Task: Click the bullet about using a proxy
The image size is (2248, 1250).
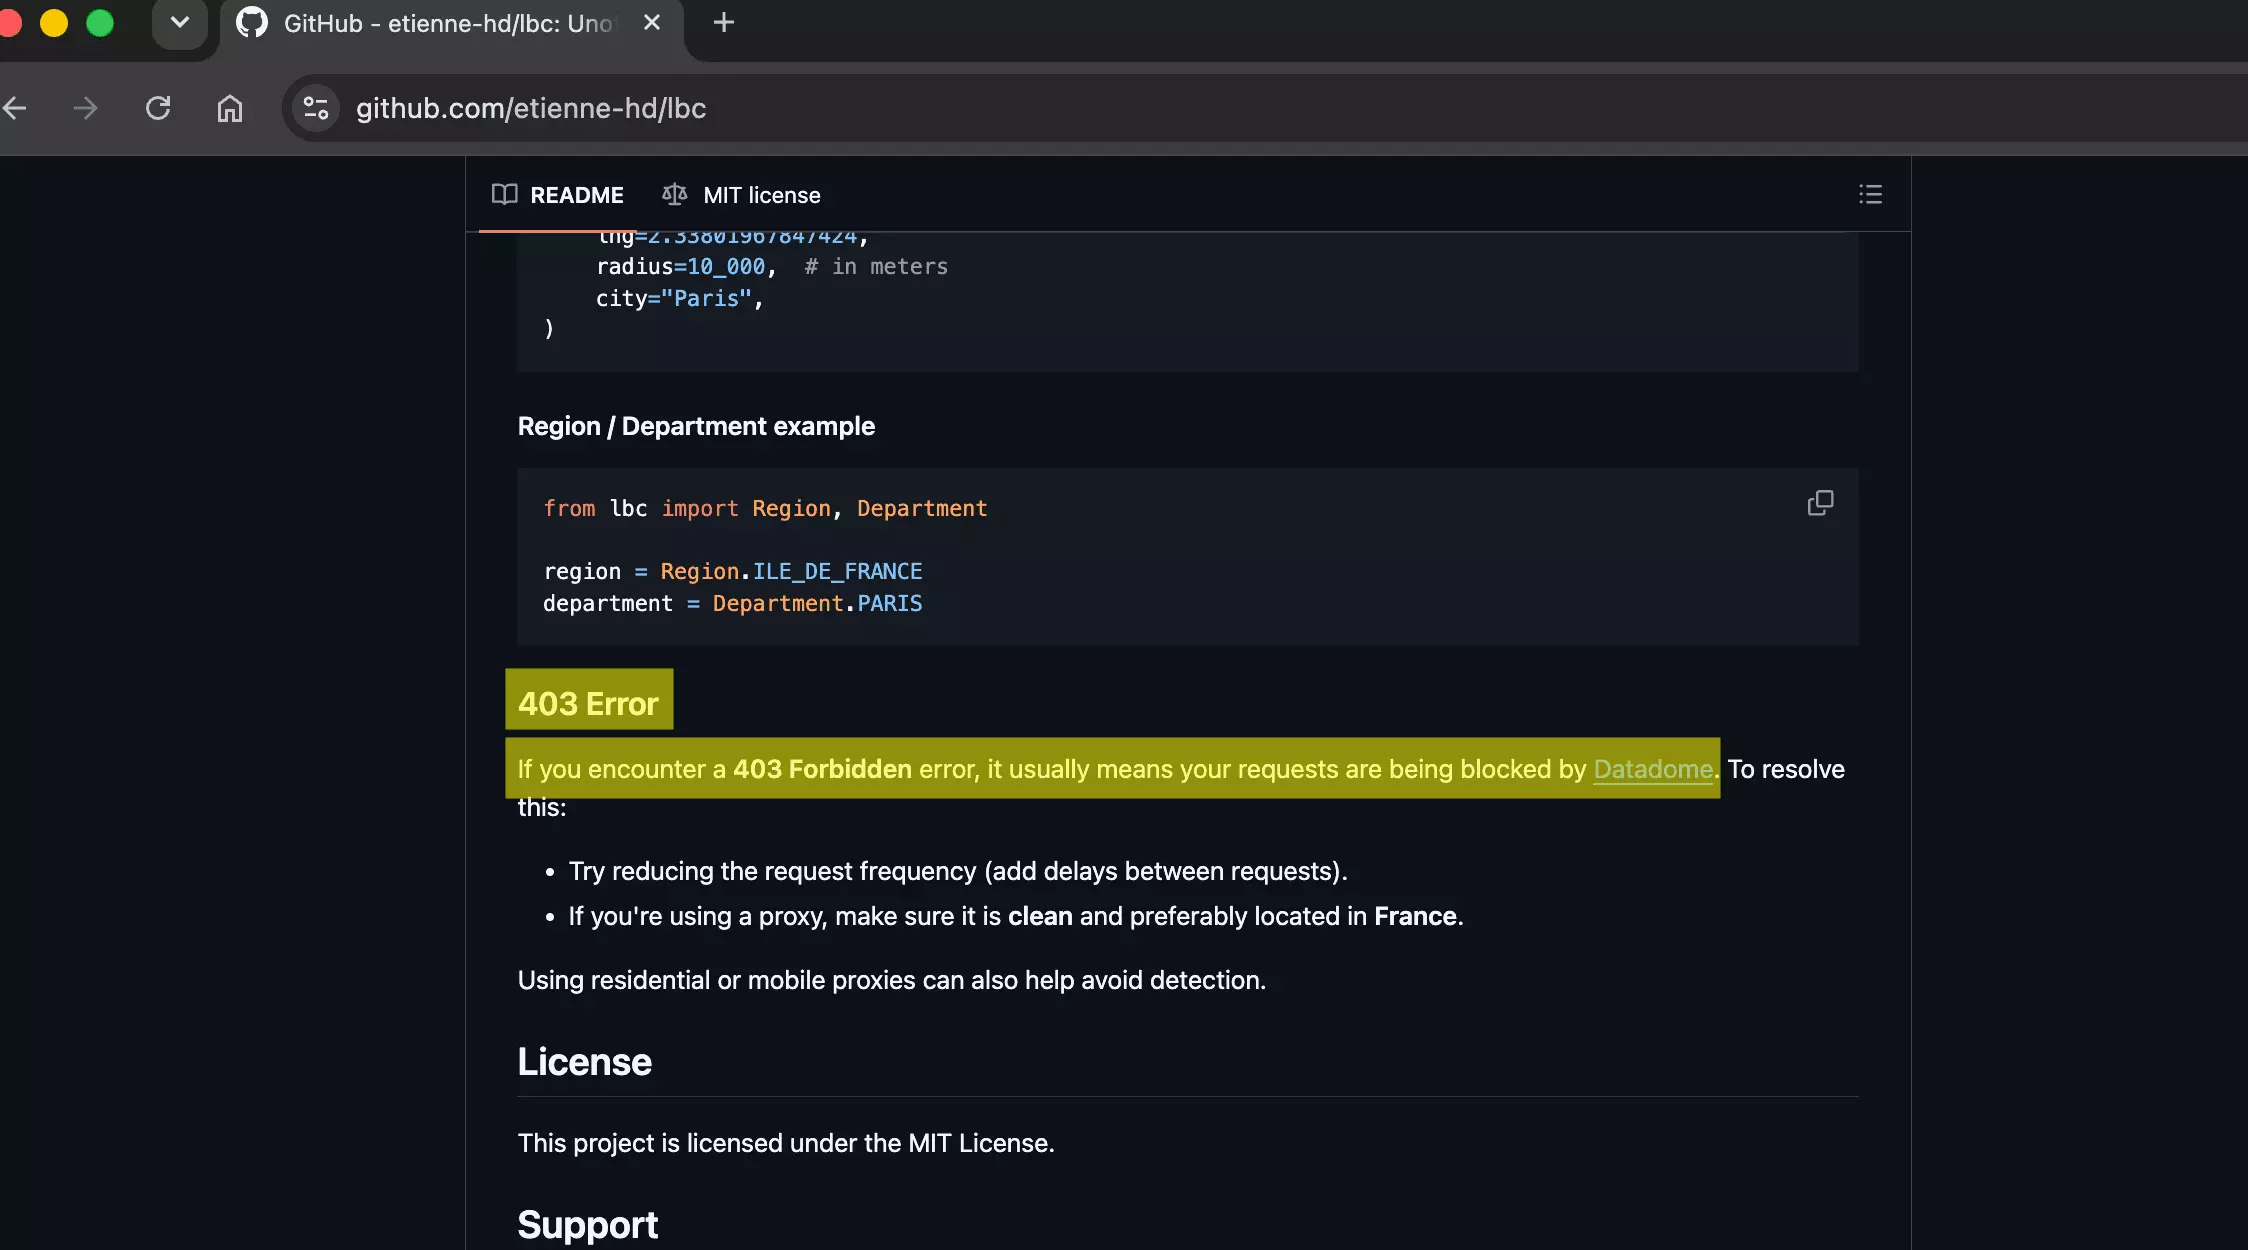Action: (x=1016, y=916)
